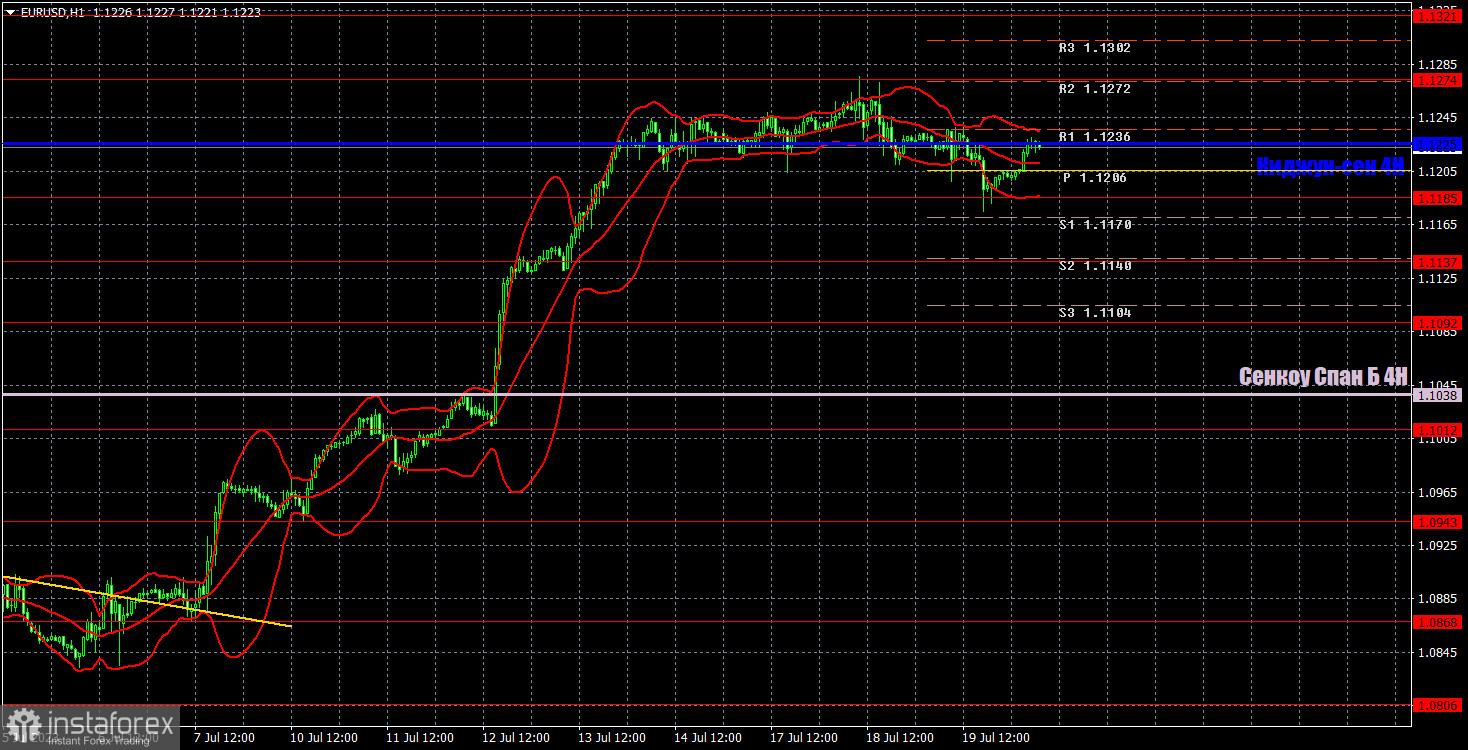
Task: Click the 18 Jul 12:00 time label
Action: [898, 738]
